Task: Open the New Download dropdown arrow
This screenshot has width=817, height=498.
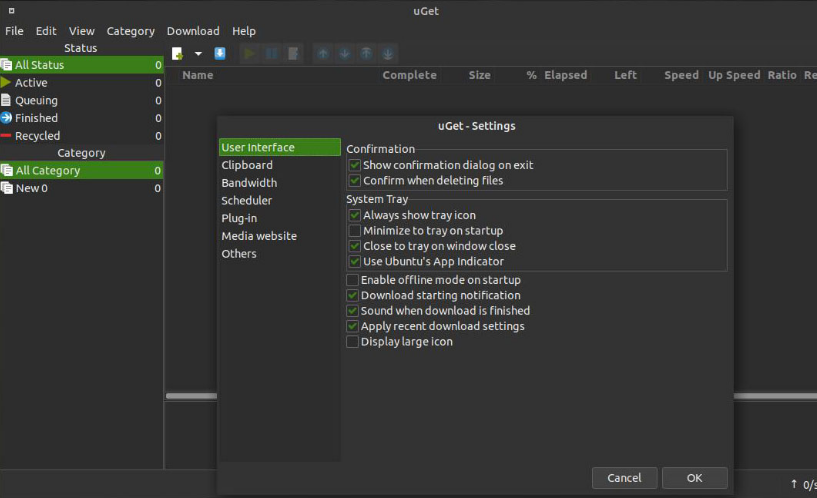Action: [x=198, y=54]
